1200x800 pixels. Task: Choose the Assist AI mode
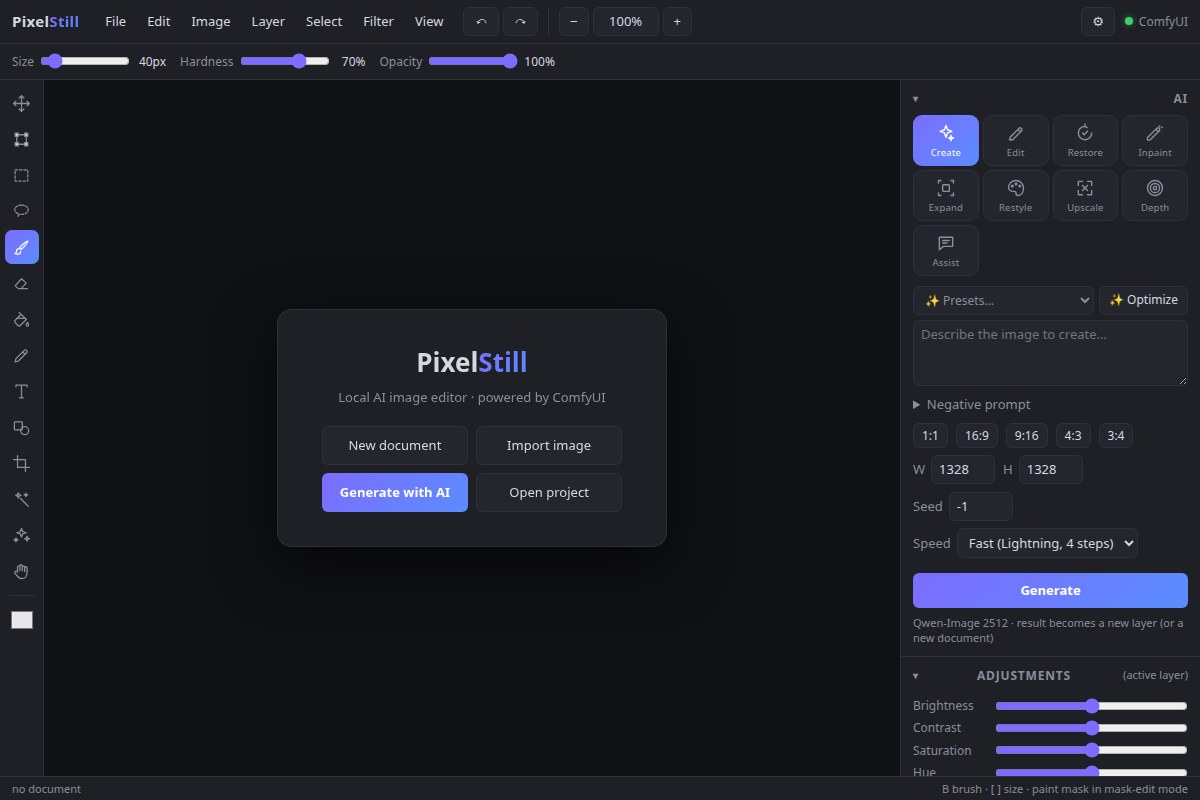click(945, 250)
